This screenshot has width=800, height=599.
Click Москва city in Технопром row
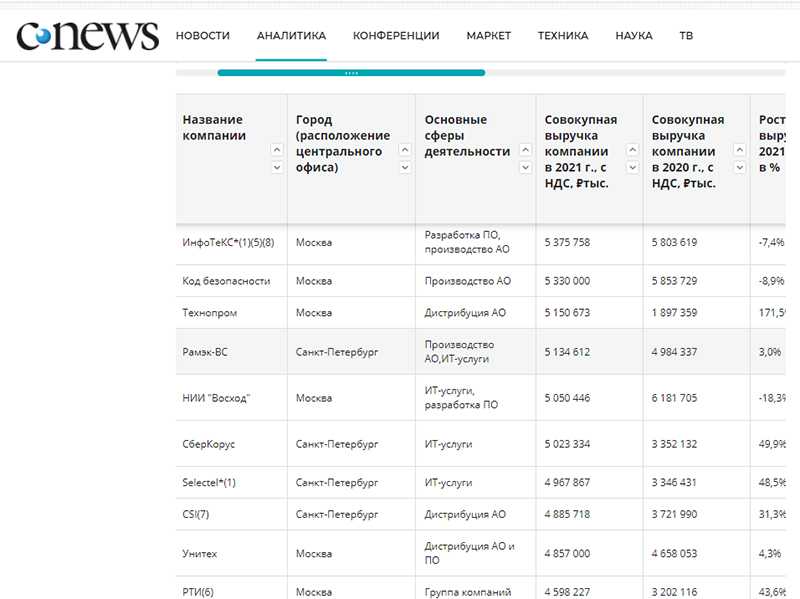314,312
